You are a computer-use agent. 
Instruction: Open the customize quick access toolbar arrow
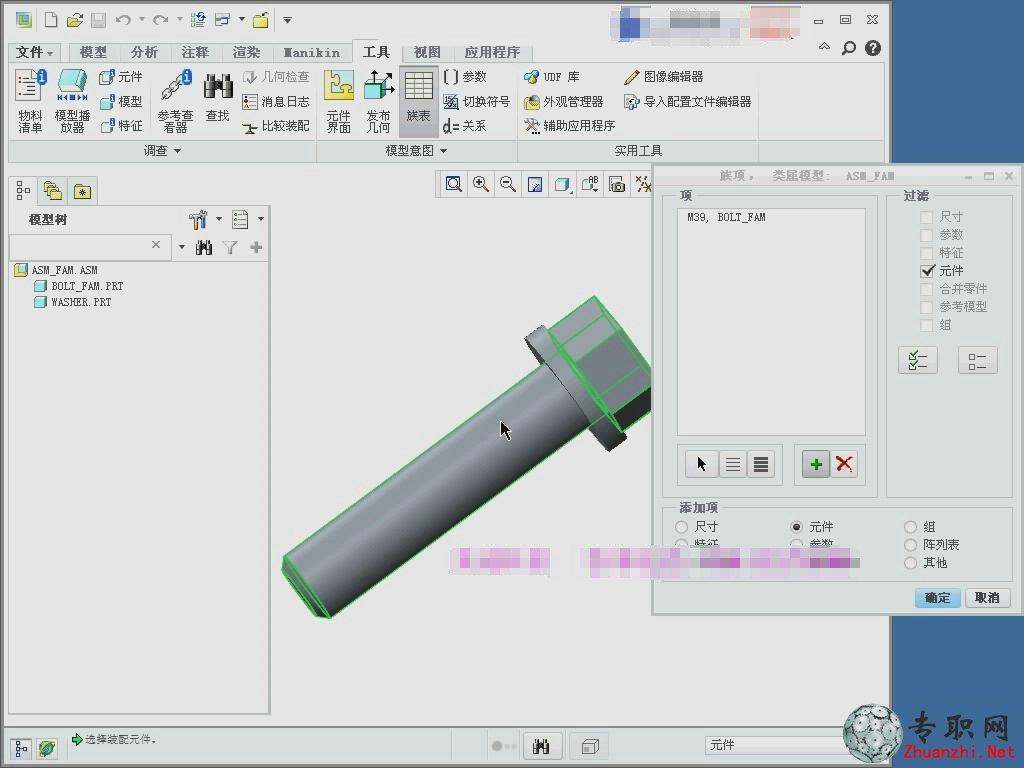click(287, 20)
